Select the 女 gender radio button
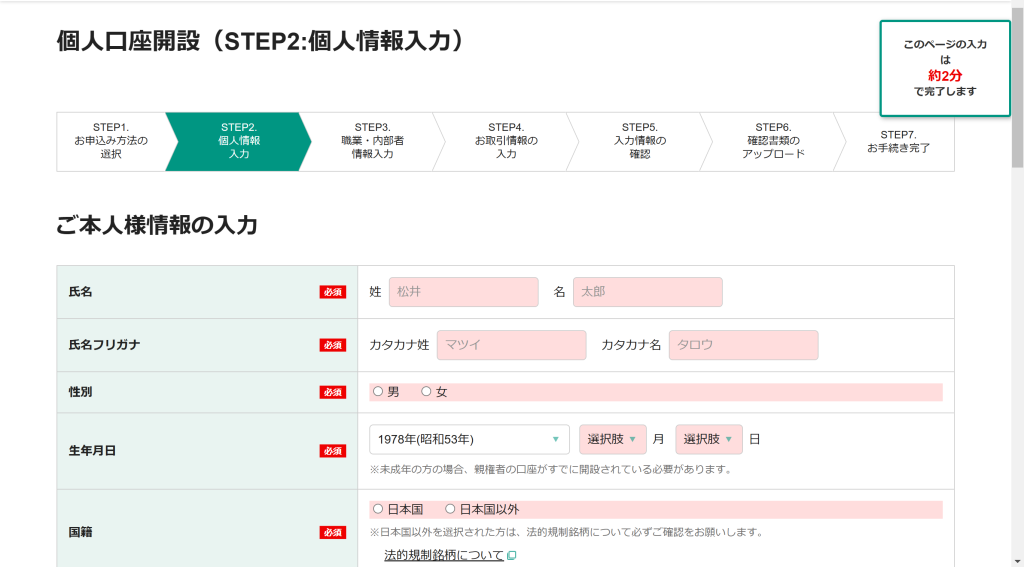The height and width of the screenshot is (567, 1024). click(427, 392)
